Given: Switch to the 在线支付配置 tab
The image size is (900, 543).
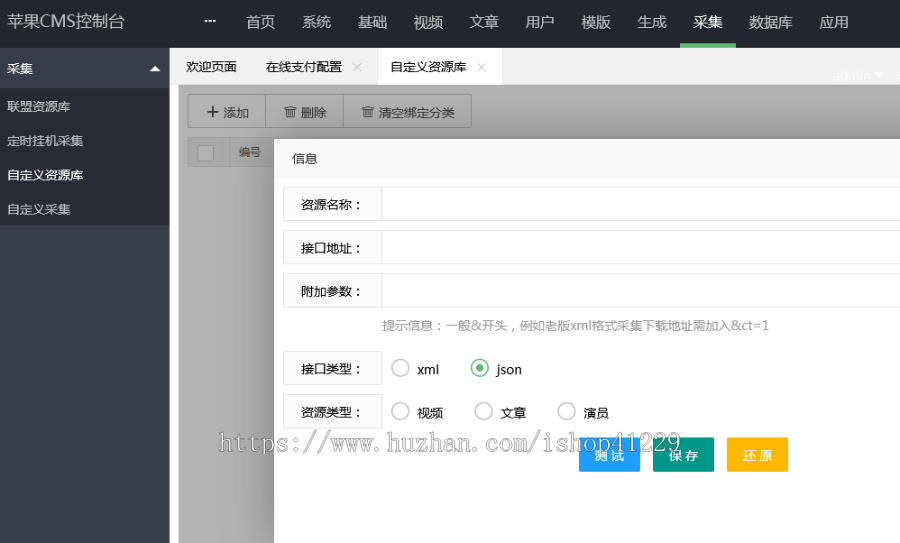Looking at the screenshot, I should (304, 67).
